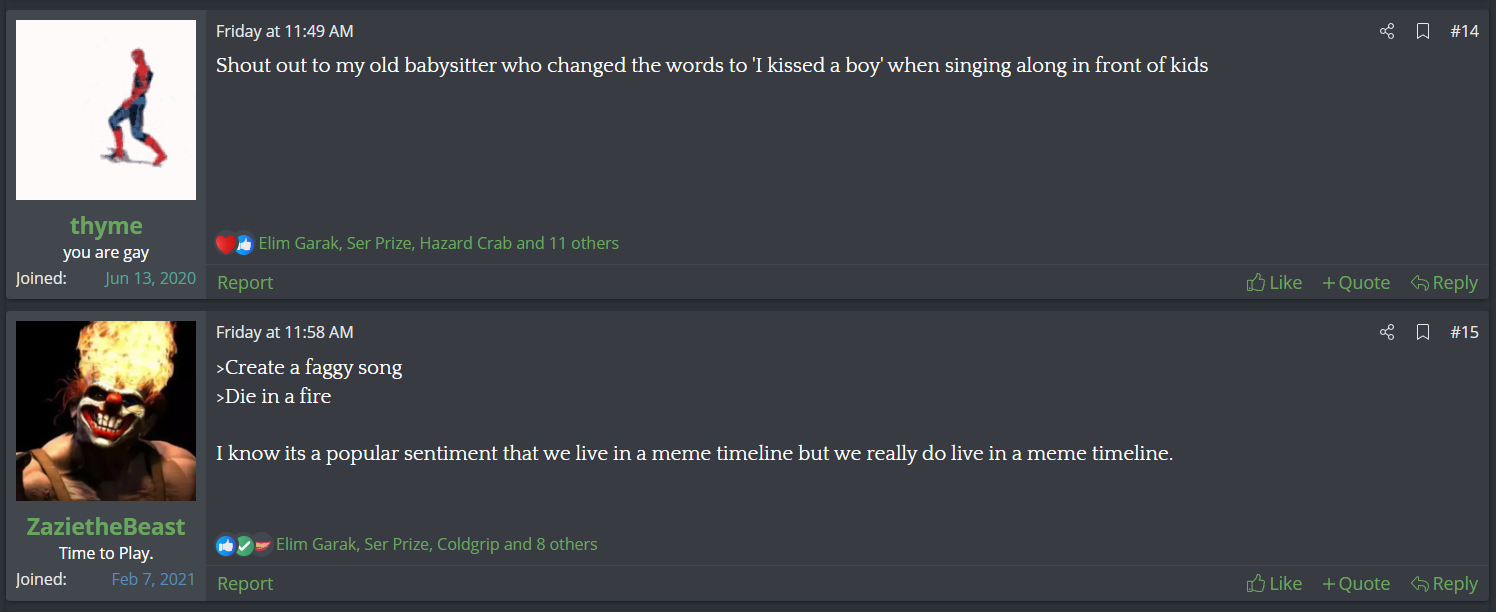
Task: Click the green checkmark reaction icon on post #15
Action: 244,545
